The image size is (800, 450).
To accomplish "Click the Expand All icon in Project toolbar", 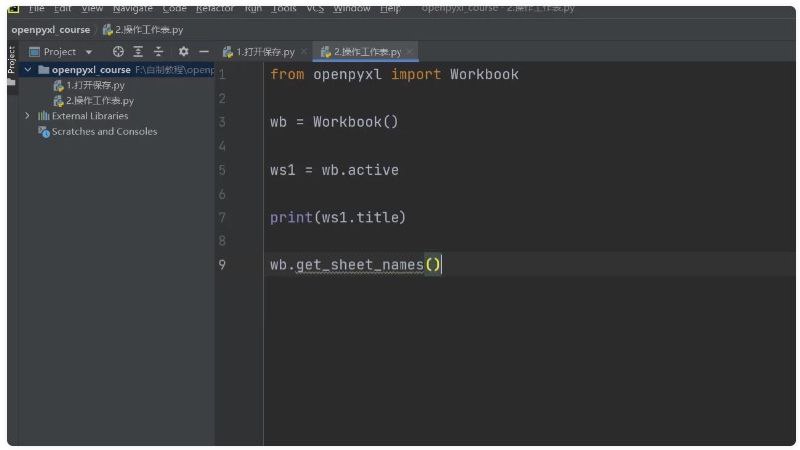I will 138,52.
